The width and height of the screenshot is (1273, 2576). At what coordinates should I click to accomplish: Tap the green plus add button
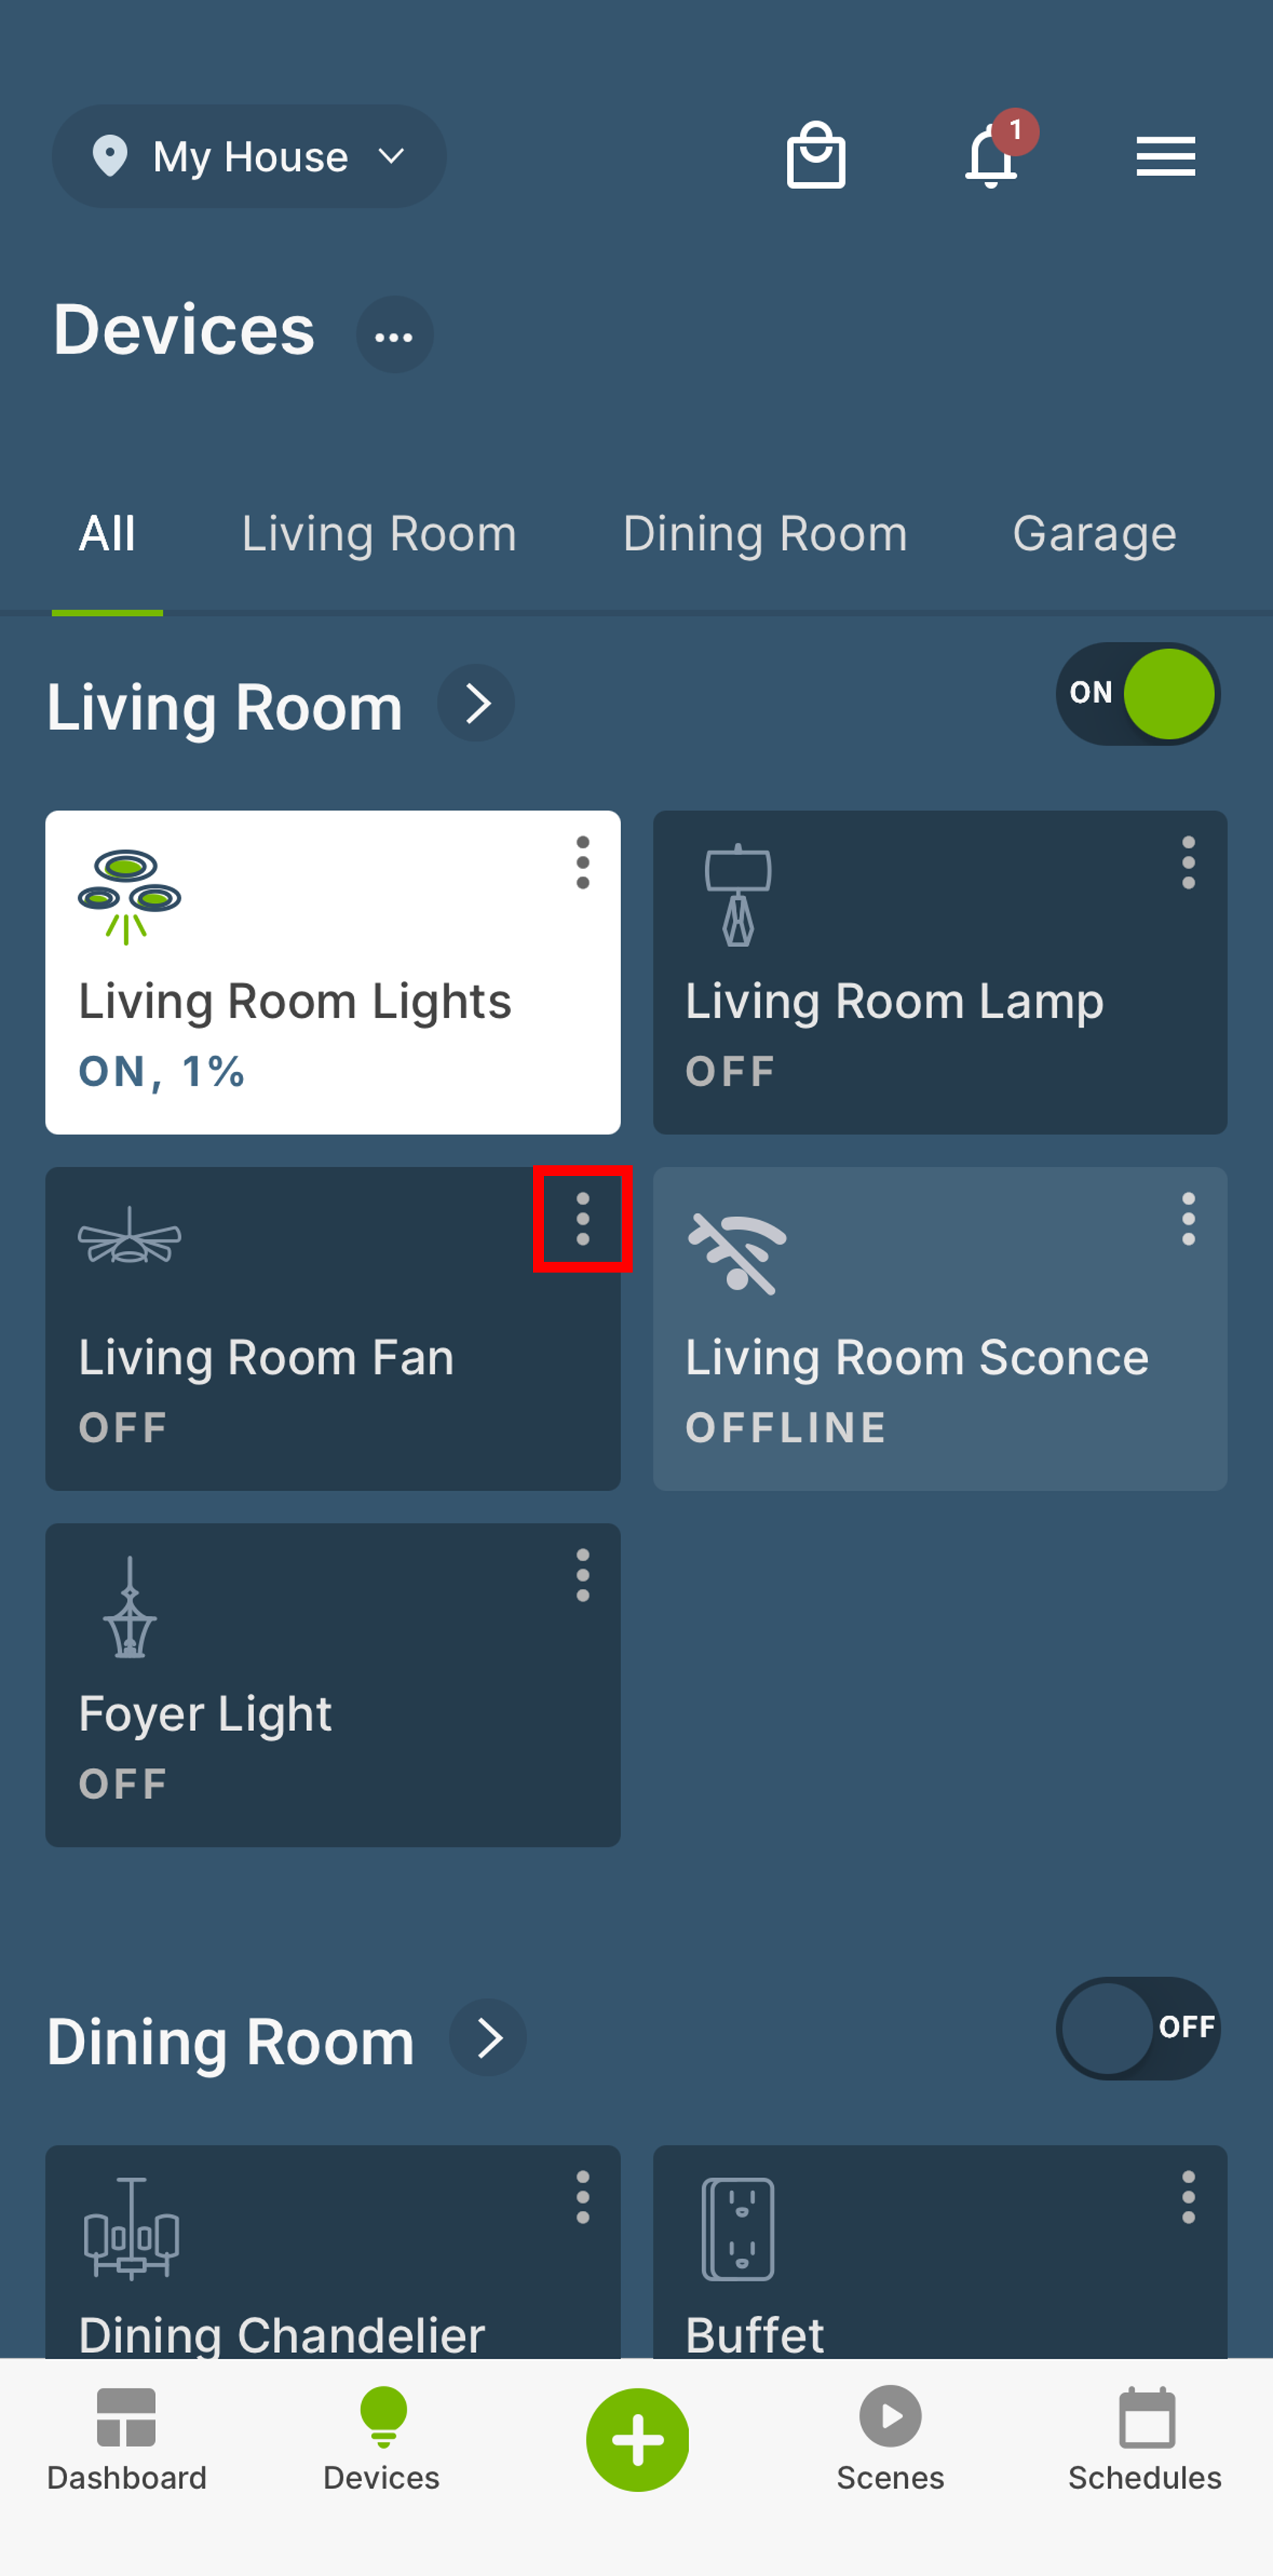pyautogui.click(x=637, y=2439)
